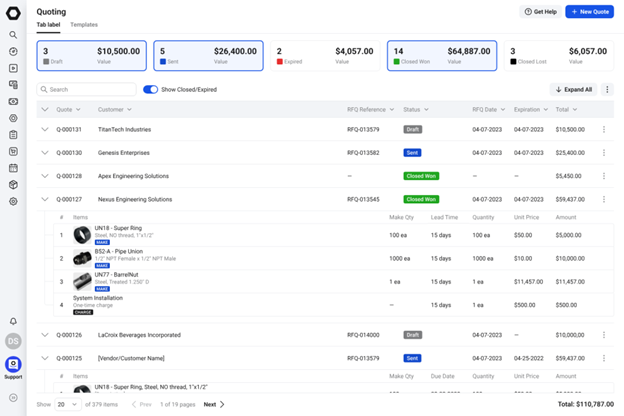Open the table options kebab menu beside Expand All
Screen dimensions: 624x416
pos(607,90)
